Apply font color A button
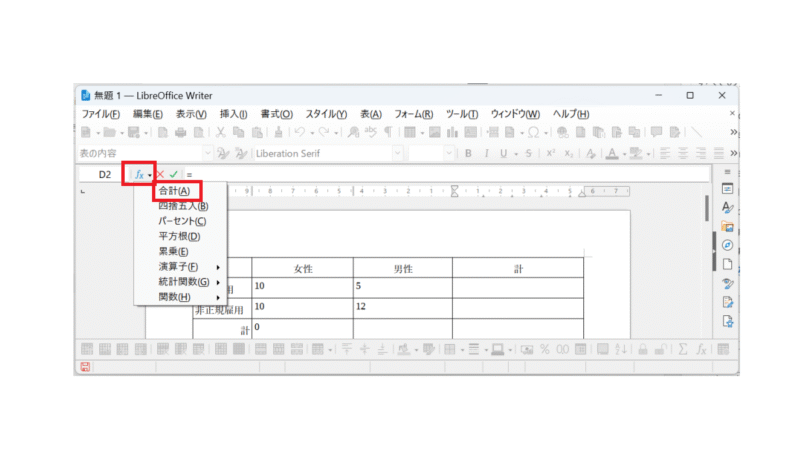This screenshot has width=800, height=450. point(612,153)
